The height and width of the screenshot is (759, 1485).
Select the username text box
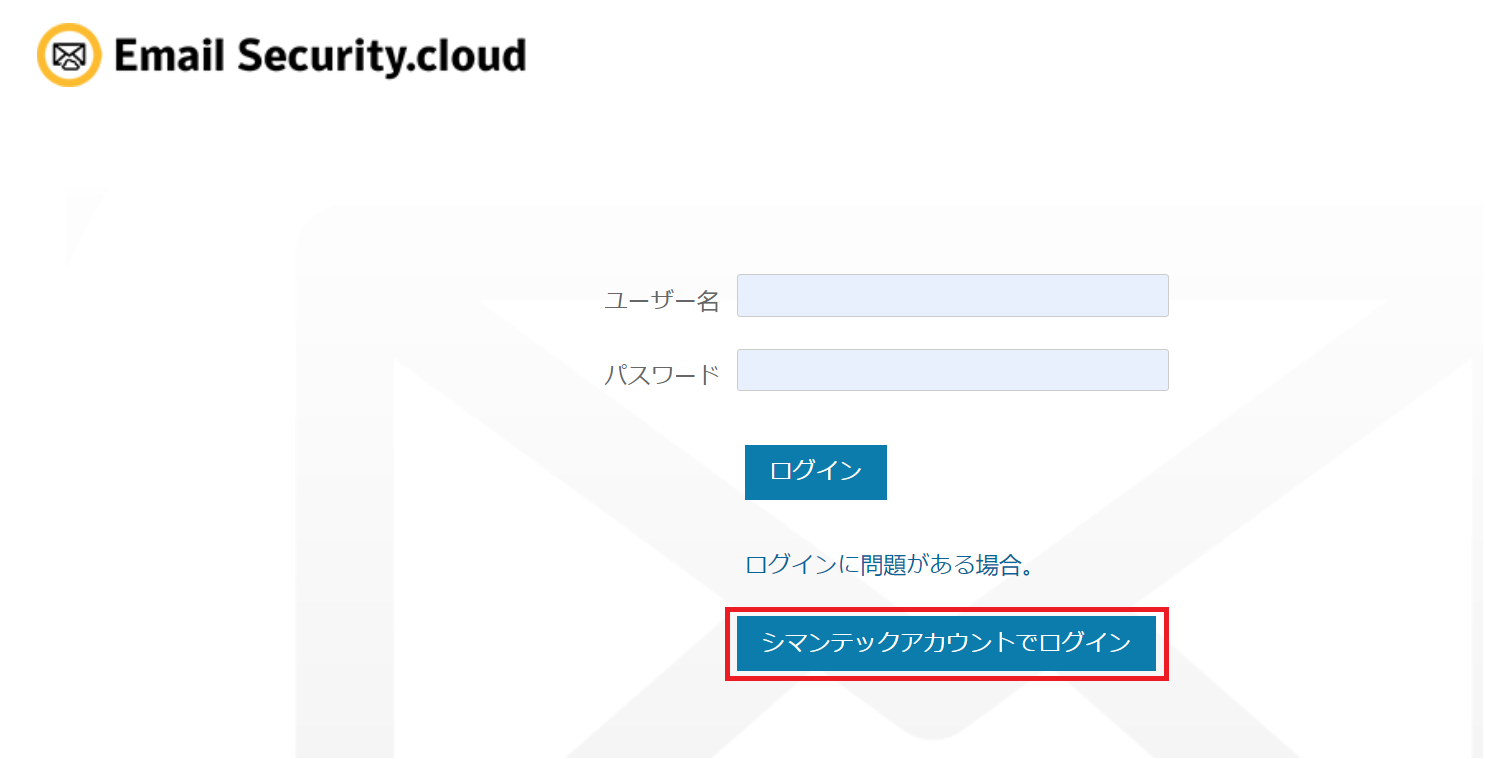[x=952, y=296]
